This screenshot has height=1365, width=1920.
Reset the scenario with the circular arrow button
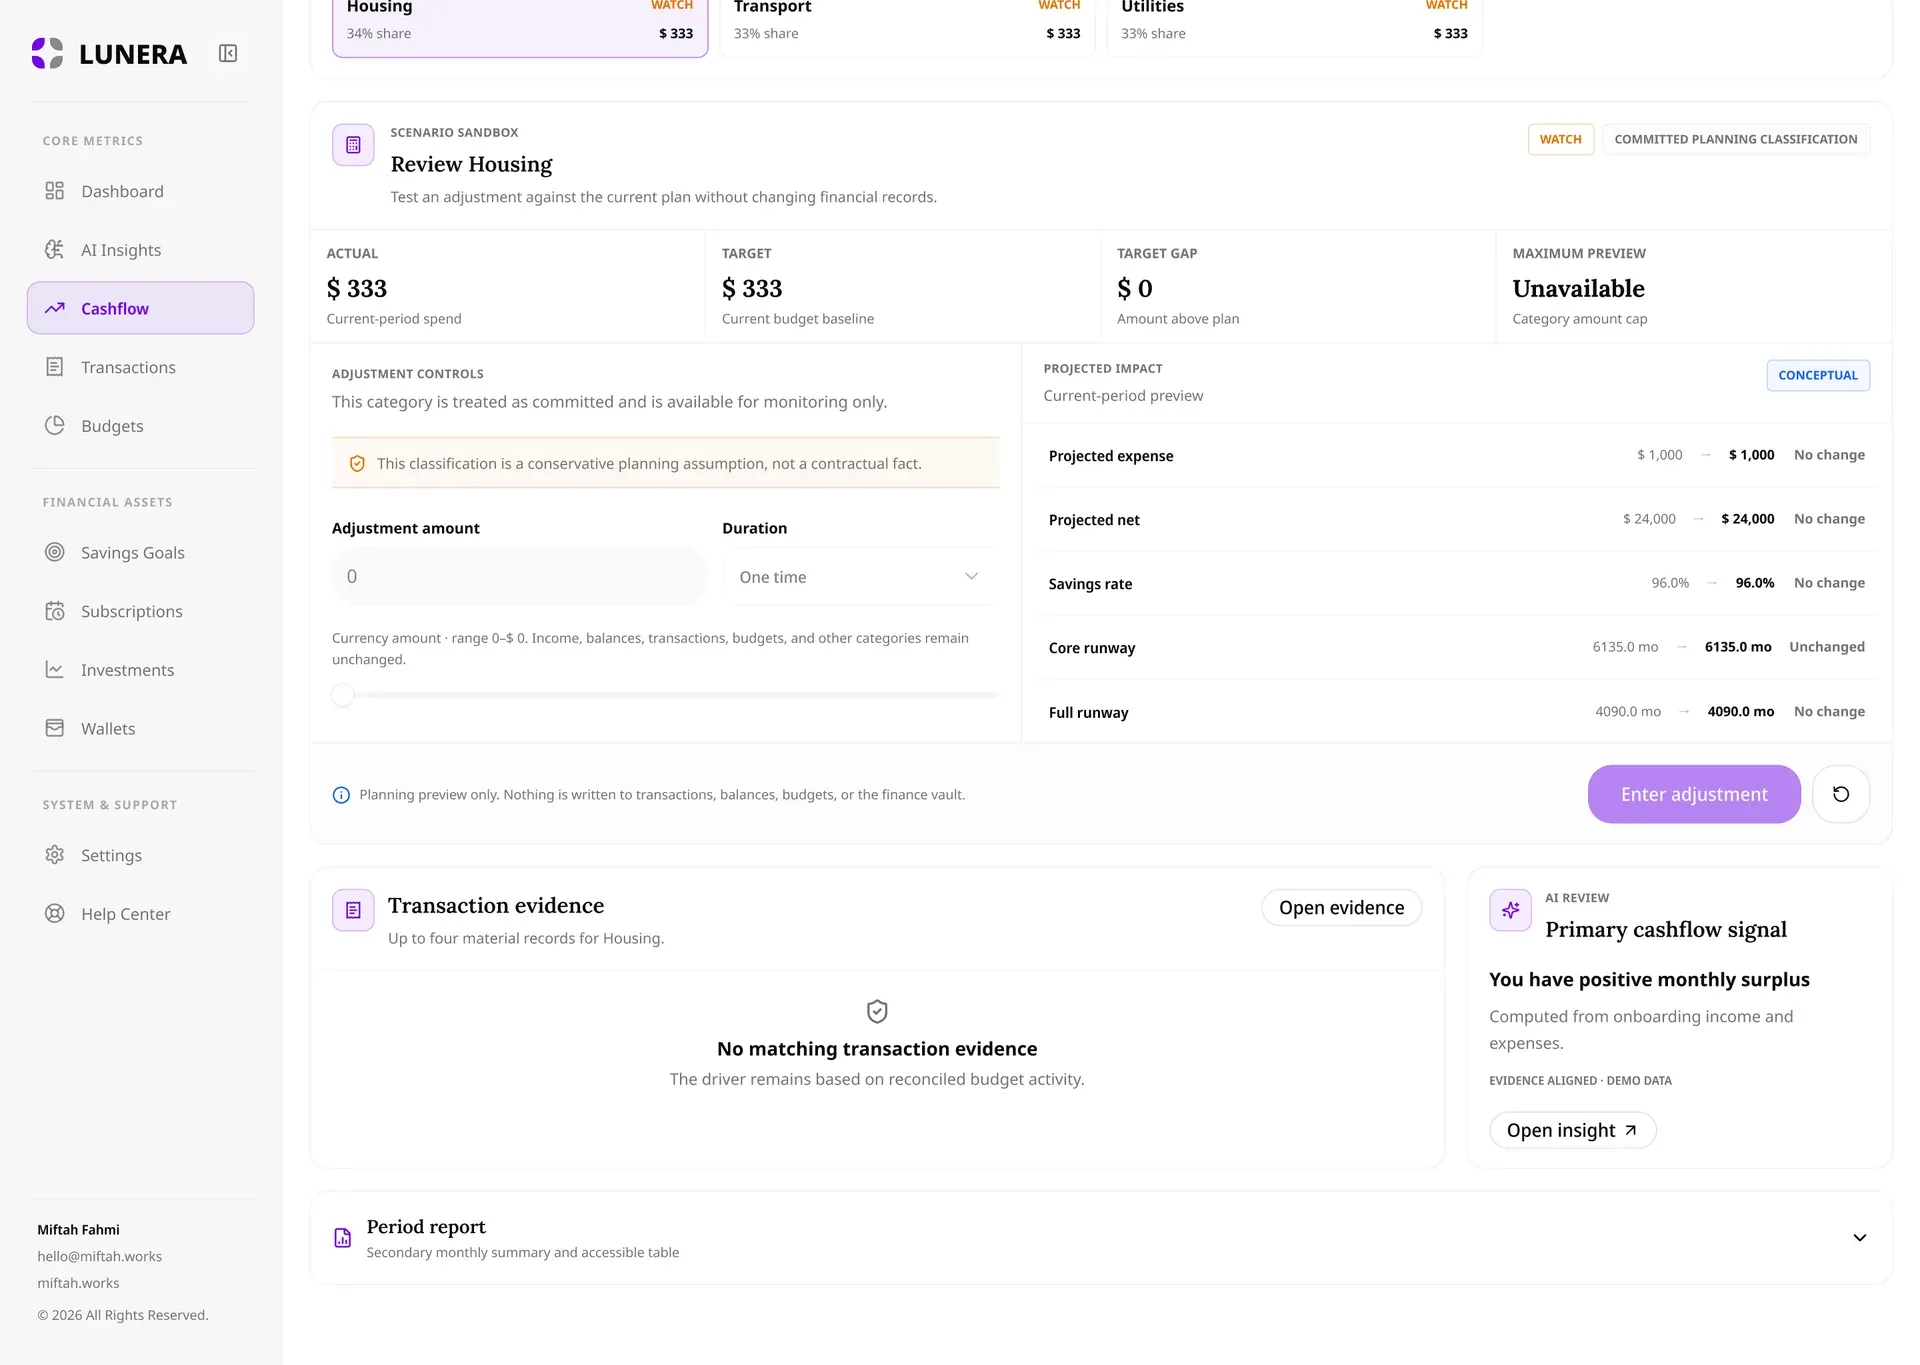click(x=1841, y=794)
